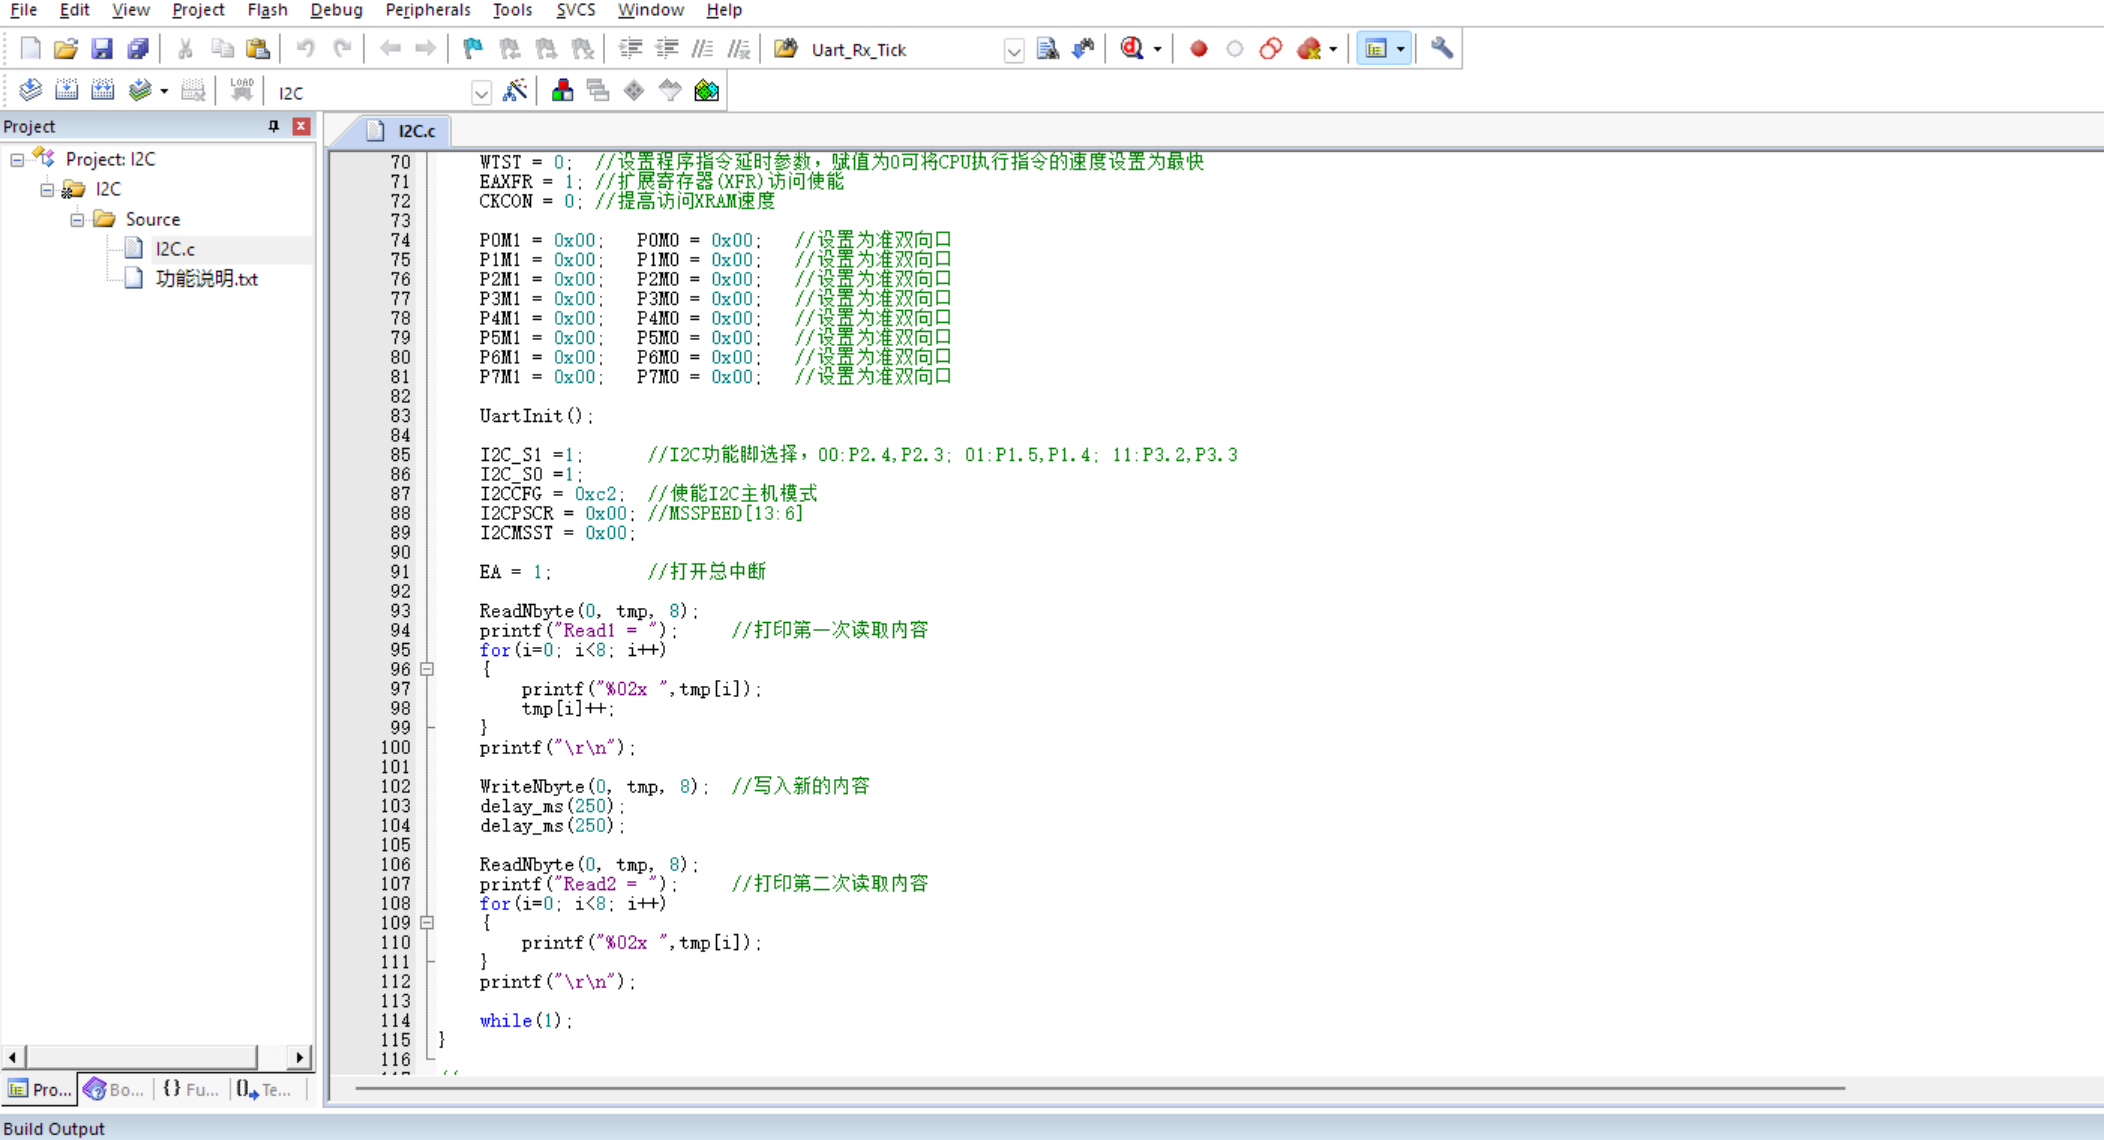Switch to the Books panel tab
The width and height of the screenshot is (2104, 1140).
pyautogui.click(x=115, y=1089)
